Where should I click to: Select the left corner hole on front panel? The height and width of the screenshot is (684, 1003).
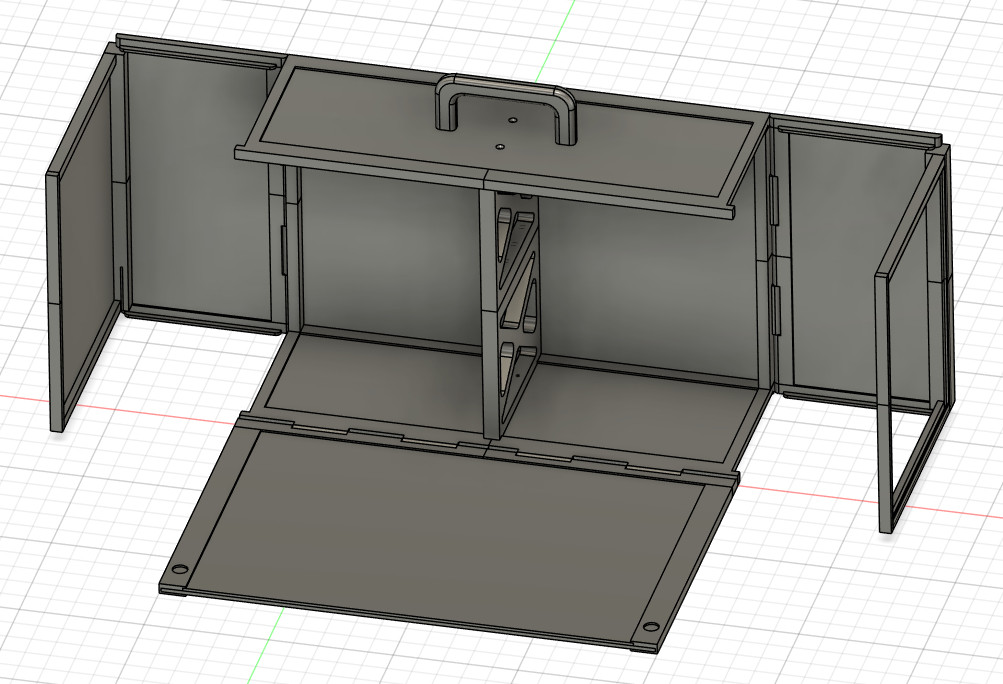(180, 569)
